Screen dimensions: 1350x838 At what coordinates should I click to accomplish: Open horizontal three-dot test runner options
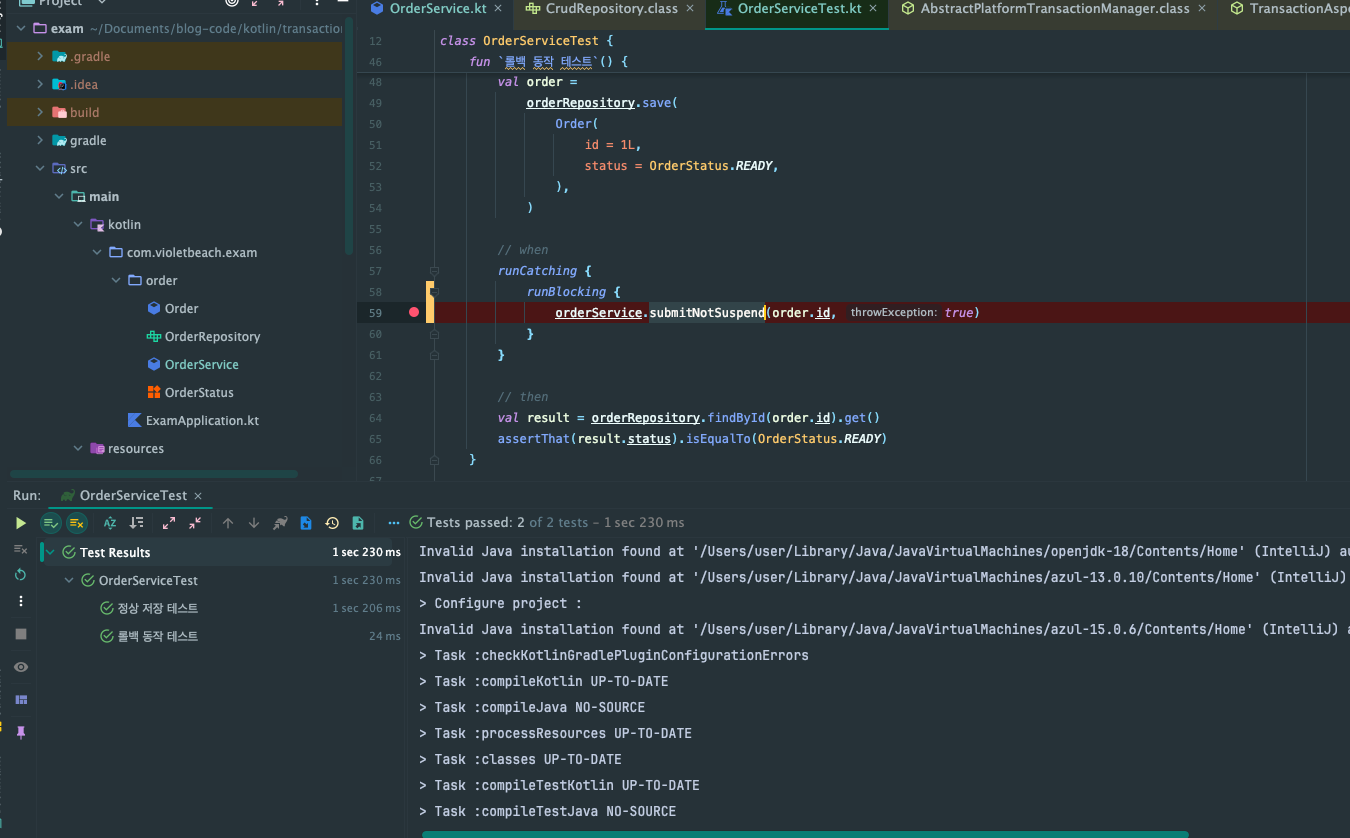coord(394,523)
